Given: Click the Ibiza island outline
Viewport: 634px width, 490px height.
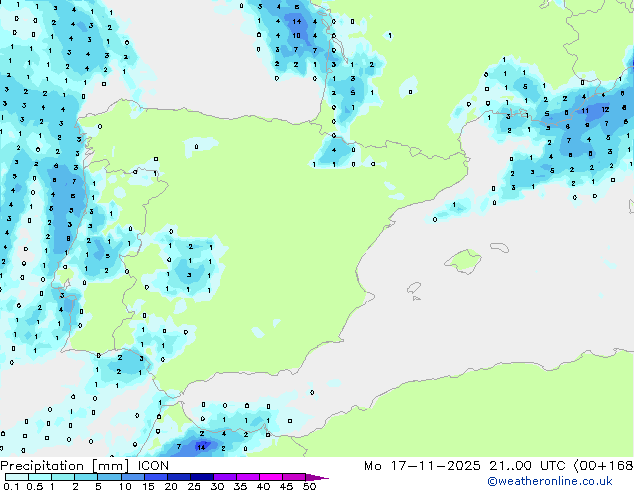Looking at the screenshot, I should [x=414, y=288].
